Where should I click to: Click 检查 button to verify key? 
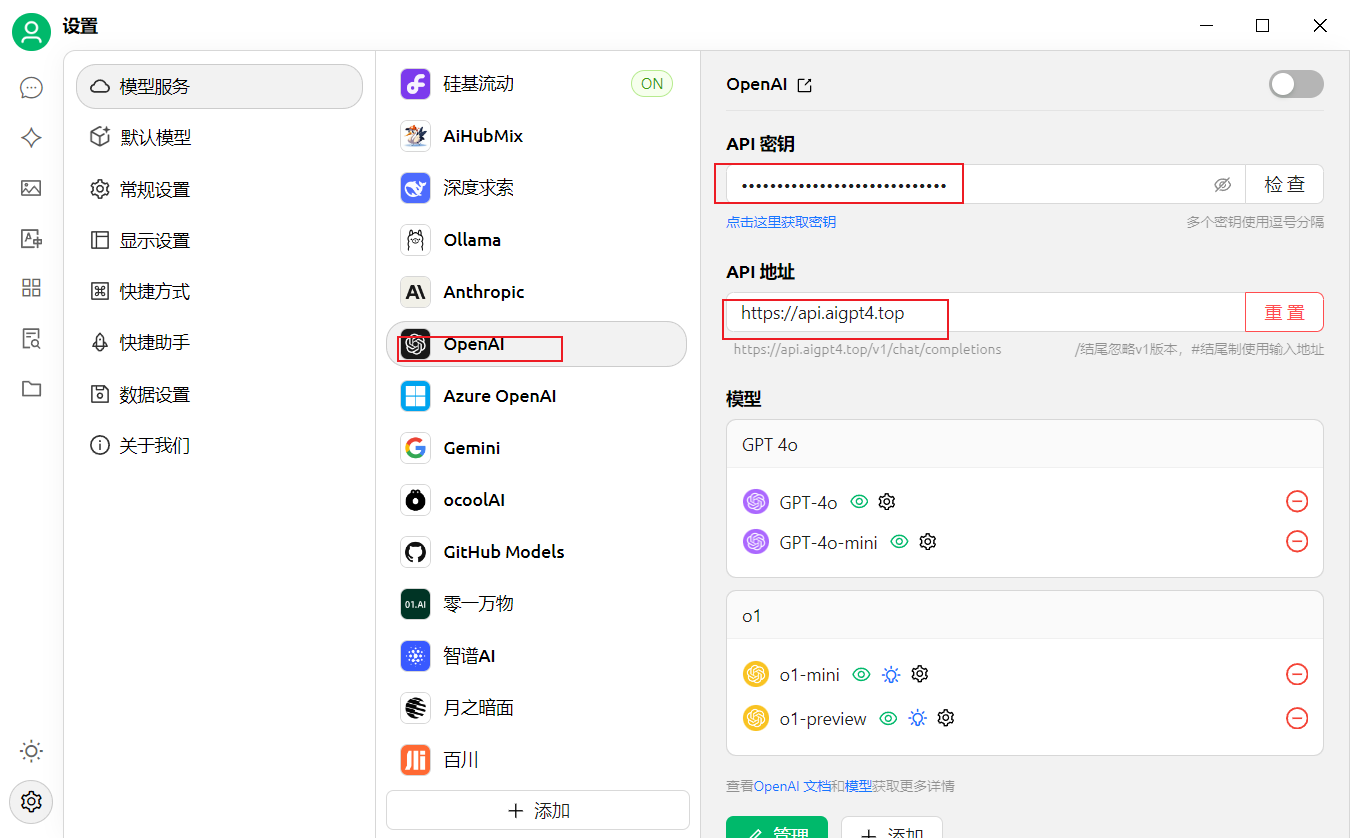1284,184
